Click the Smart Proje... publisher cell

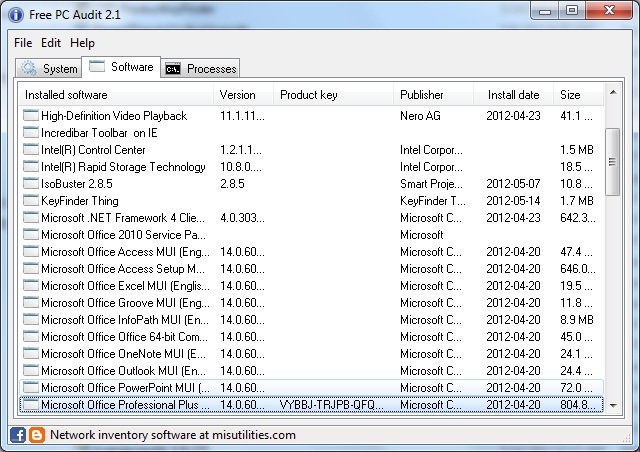[x=431, y=184]
